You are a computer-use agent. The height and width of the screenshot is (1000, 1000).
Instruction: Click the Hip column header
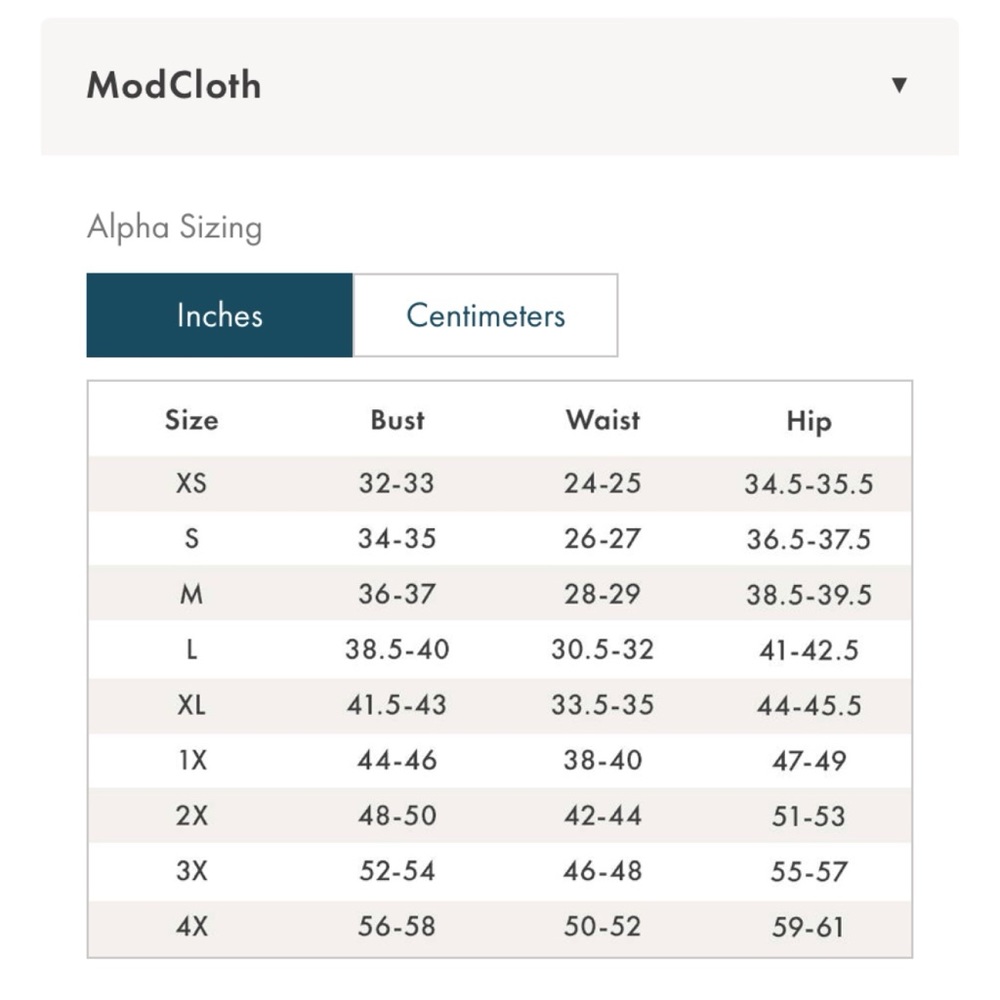809,422
